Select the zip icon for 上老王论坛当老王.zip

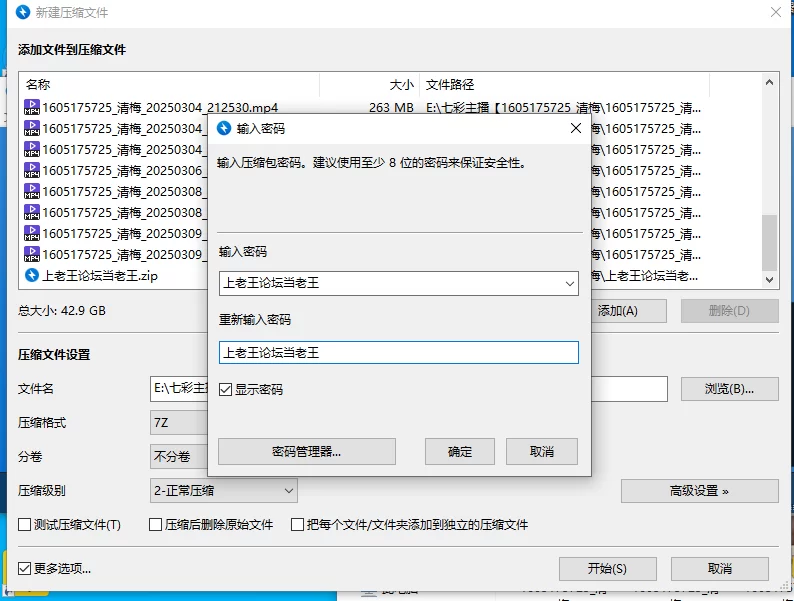point(32,275)
